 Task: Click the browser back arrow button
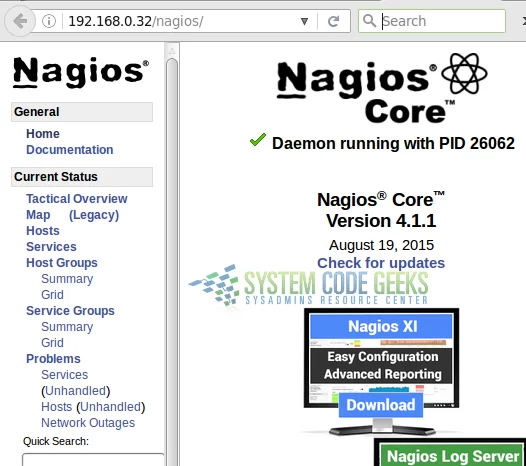[x=19, y=21]
